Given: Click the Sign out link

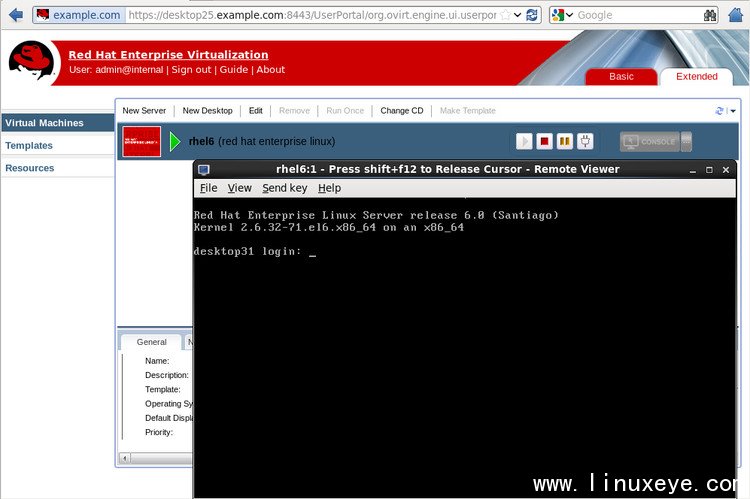Looking at the screenshot, I should [191, 69].
